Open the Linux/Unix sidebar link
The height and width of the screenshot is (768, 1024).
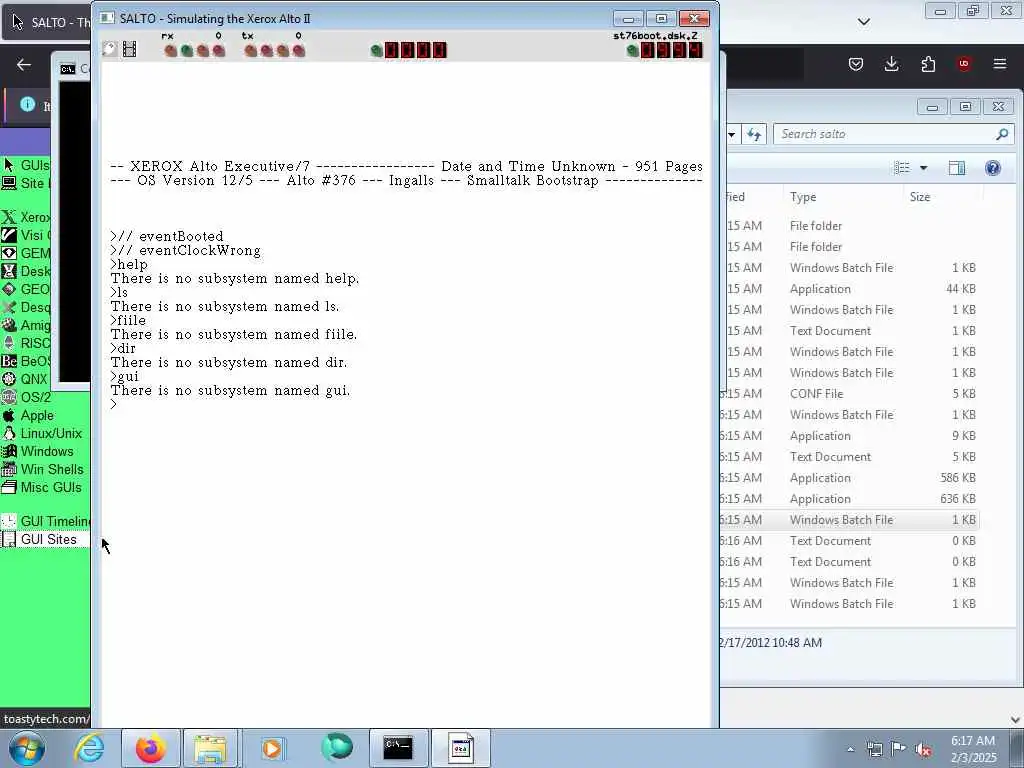coord(51,433)
